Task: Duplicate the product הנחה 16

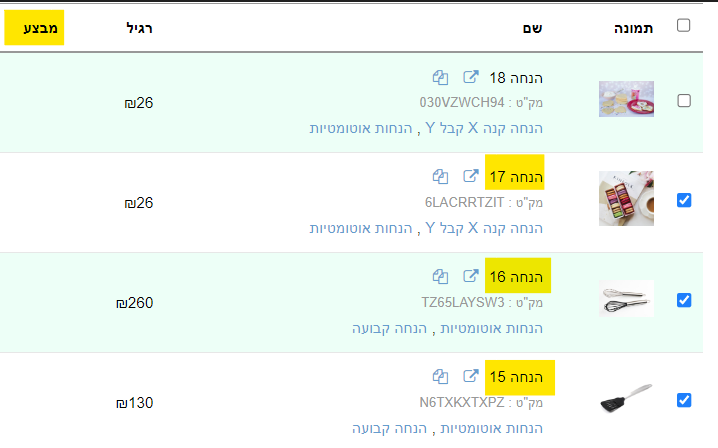Action: coord(440,276)
